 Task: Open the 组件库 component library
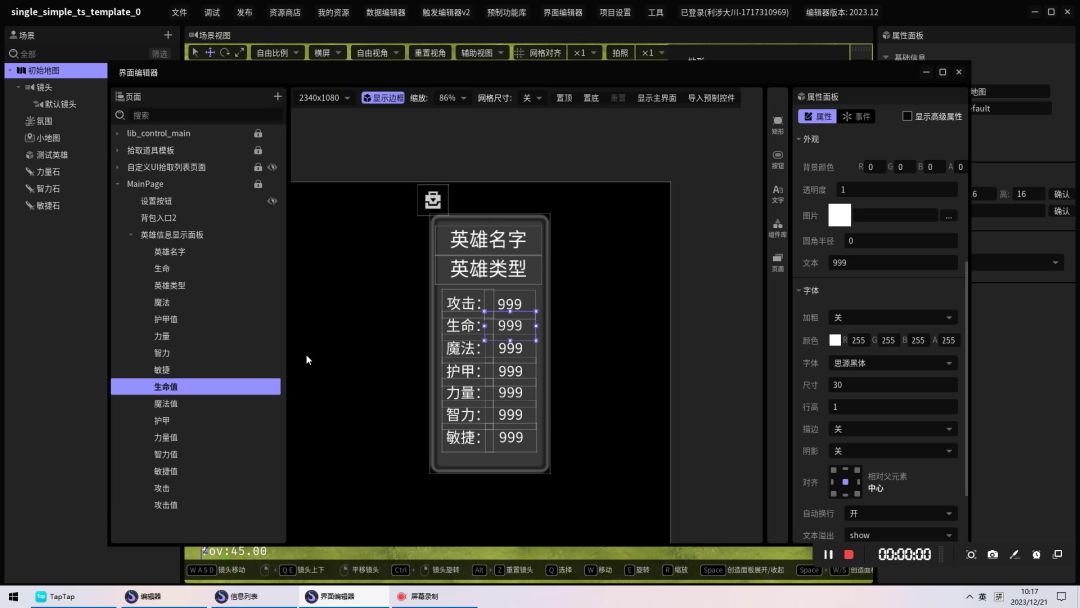point(777,226)
